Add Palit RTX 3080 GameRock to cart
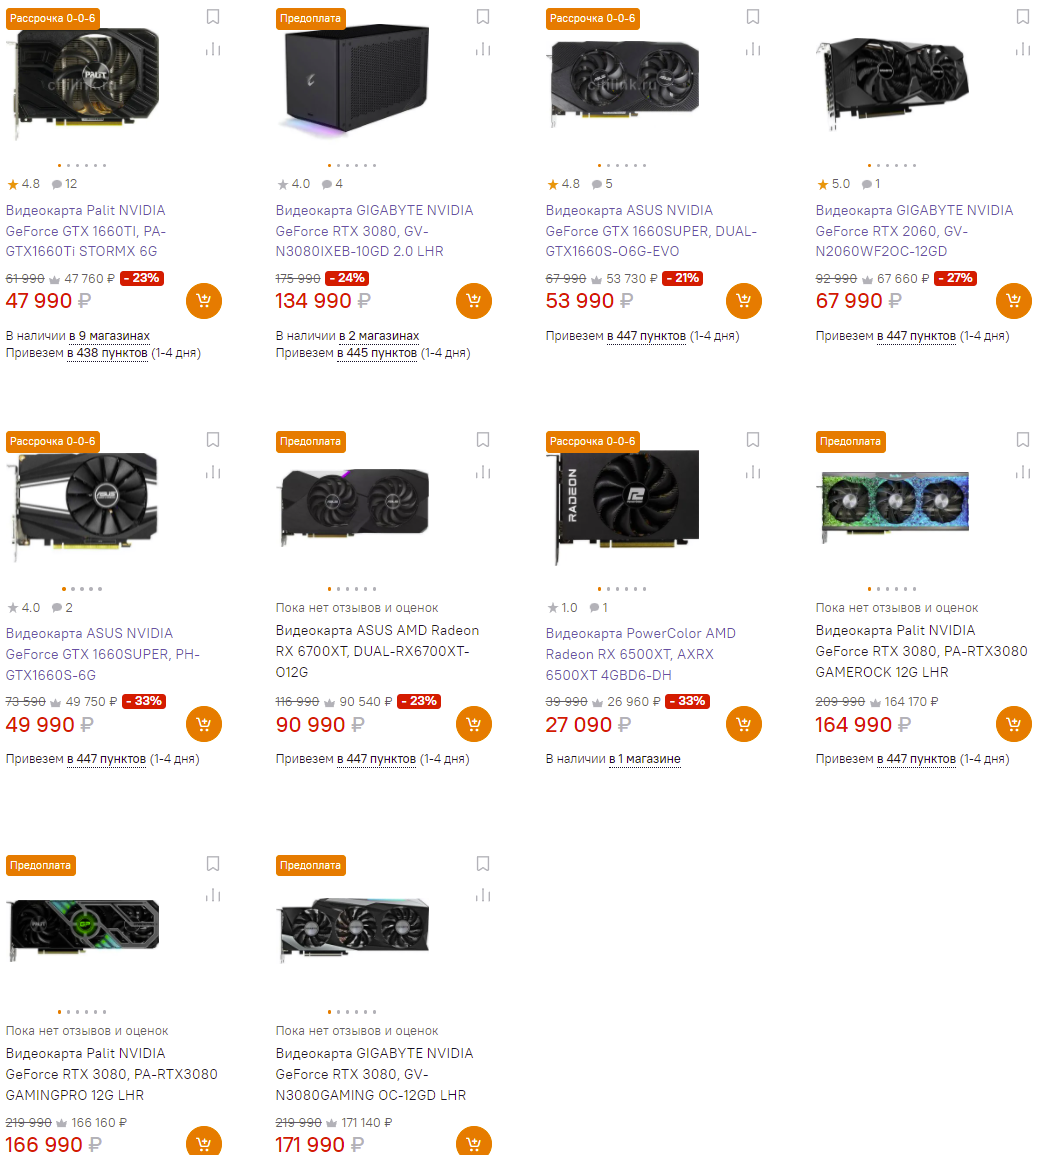Viewport: 1038px width, 1161px height. point(1014,723)
